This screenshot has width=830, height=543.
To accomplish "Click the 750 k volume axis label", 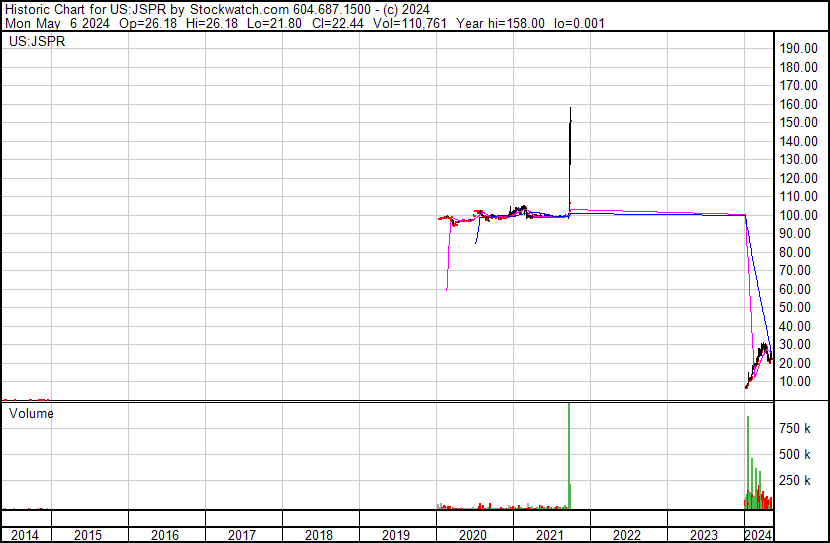I will tap(796, 428).
